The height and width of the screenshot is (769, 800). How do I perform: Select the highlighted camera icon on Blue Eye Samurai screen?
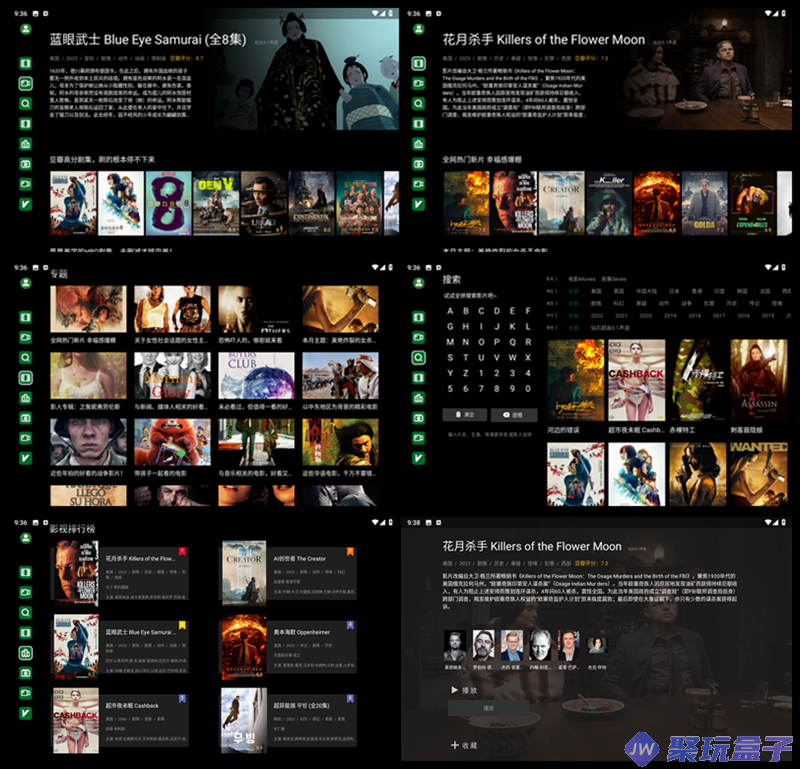26,83
